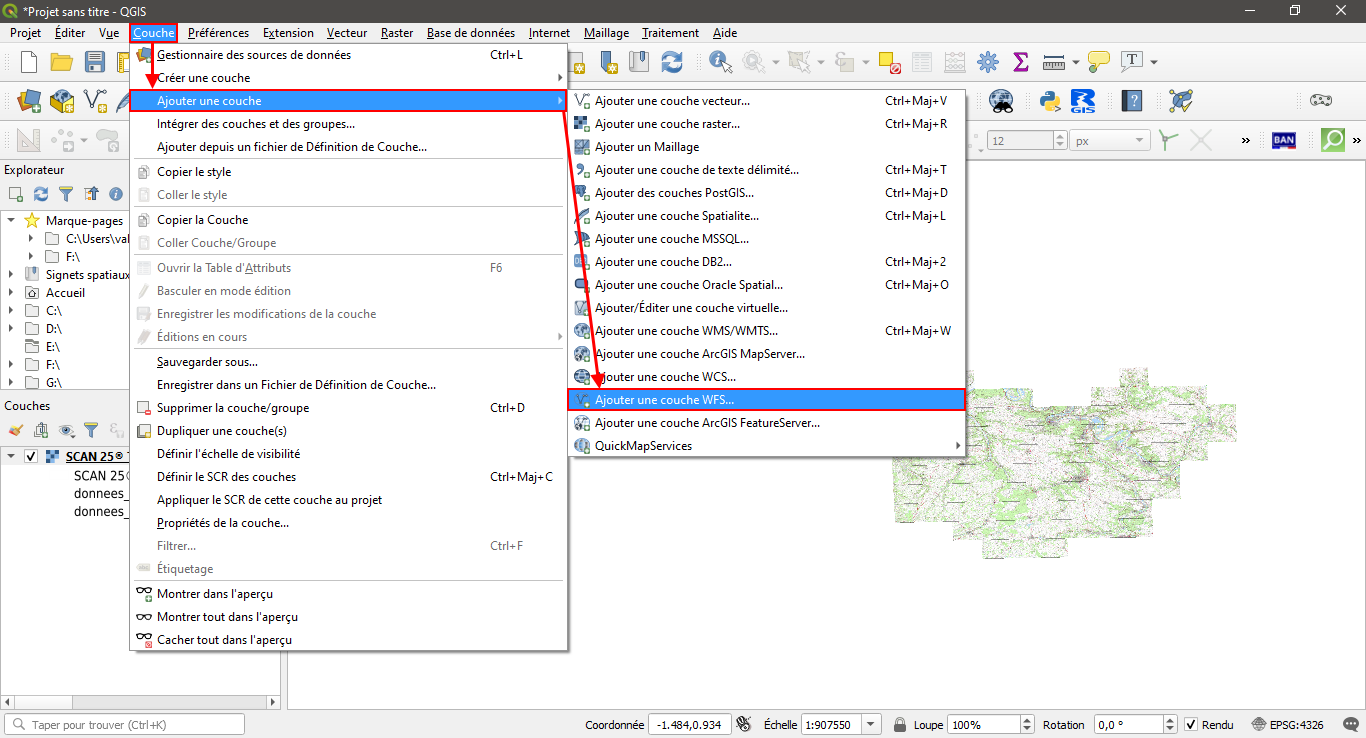The height and width of the screenshot is (738, 1366).
Task: Open the Python console
Action: point(1049,100)
